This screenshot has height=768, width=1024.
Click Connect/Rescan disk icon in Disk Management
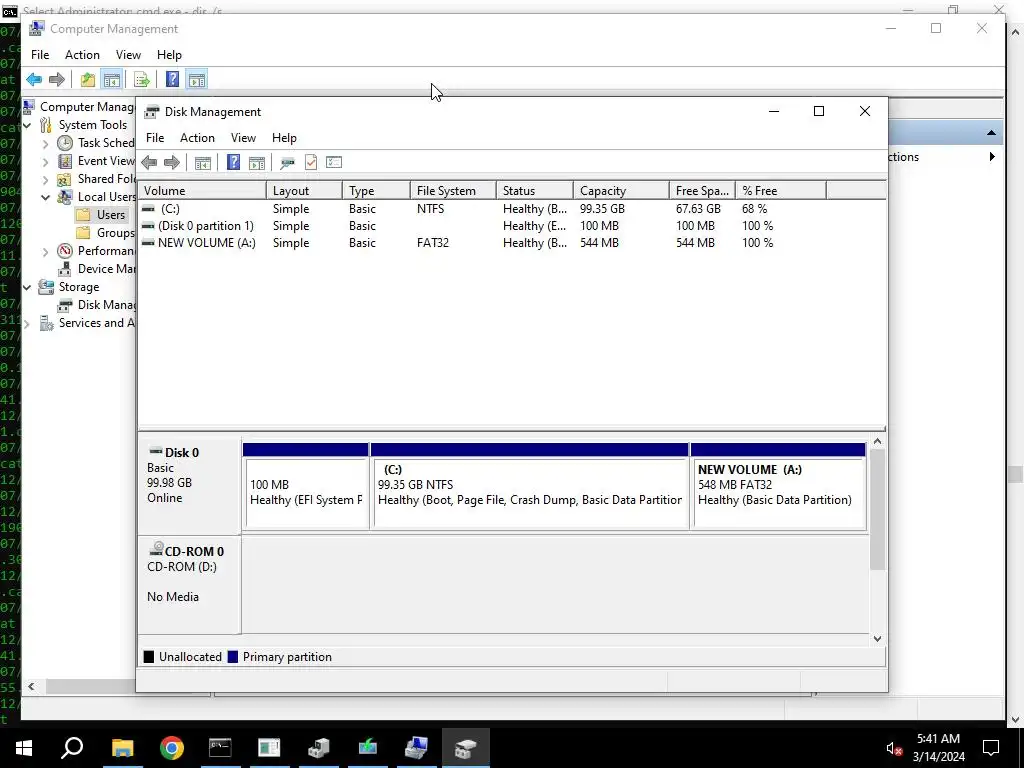(x=287, y=162)
